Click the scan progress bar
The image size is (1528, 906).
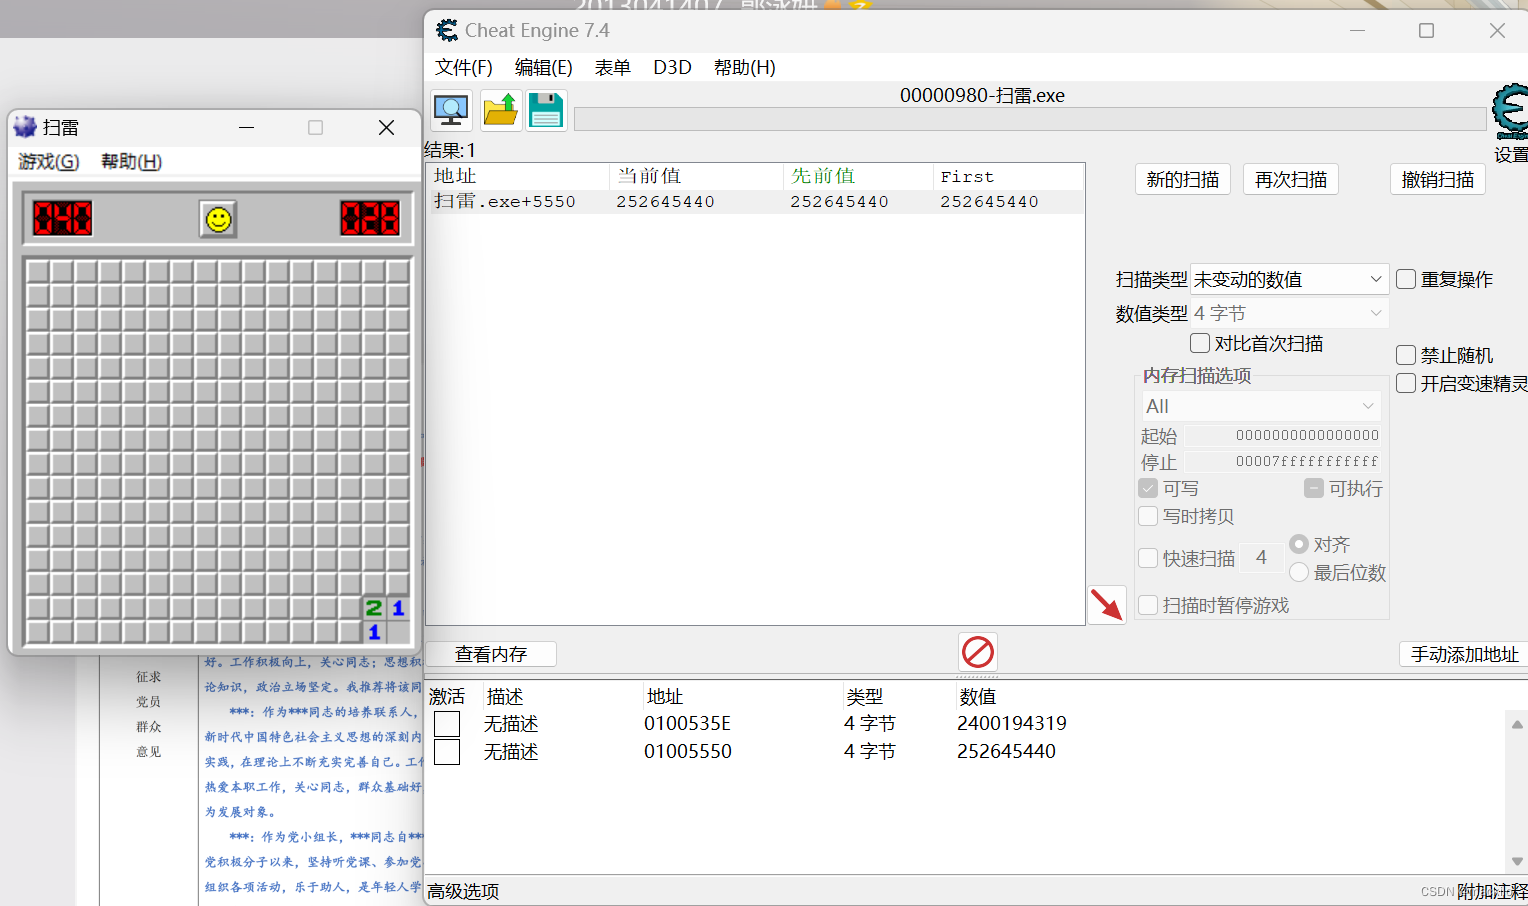point(1030,119)
